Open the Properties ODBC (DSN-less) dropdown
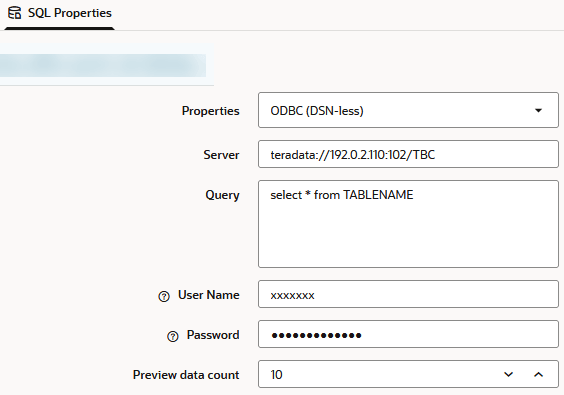The height and width of the screenshot is (395, 564). (x=408, y=110)
